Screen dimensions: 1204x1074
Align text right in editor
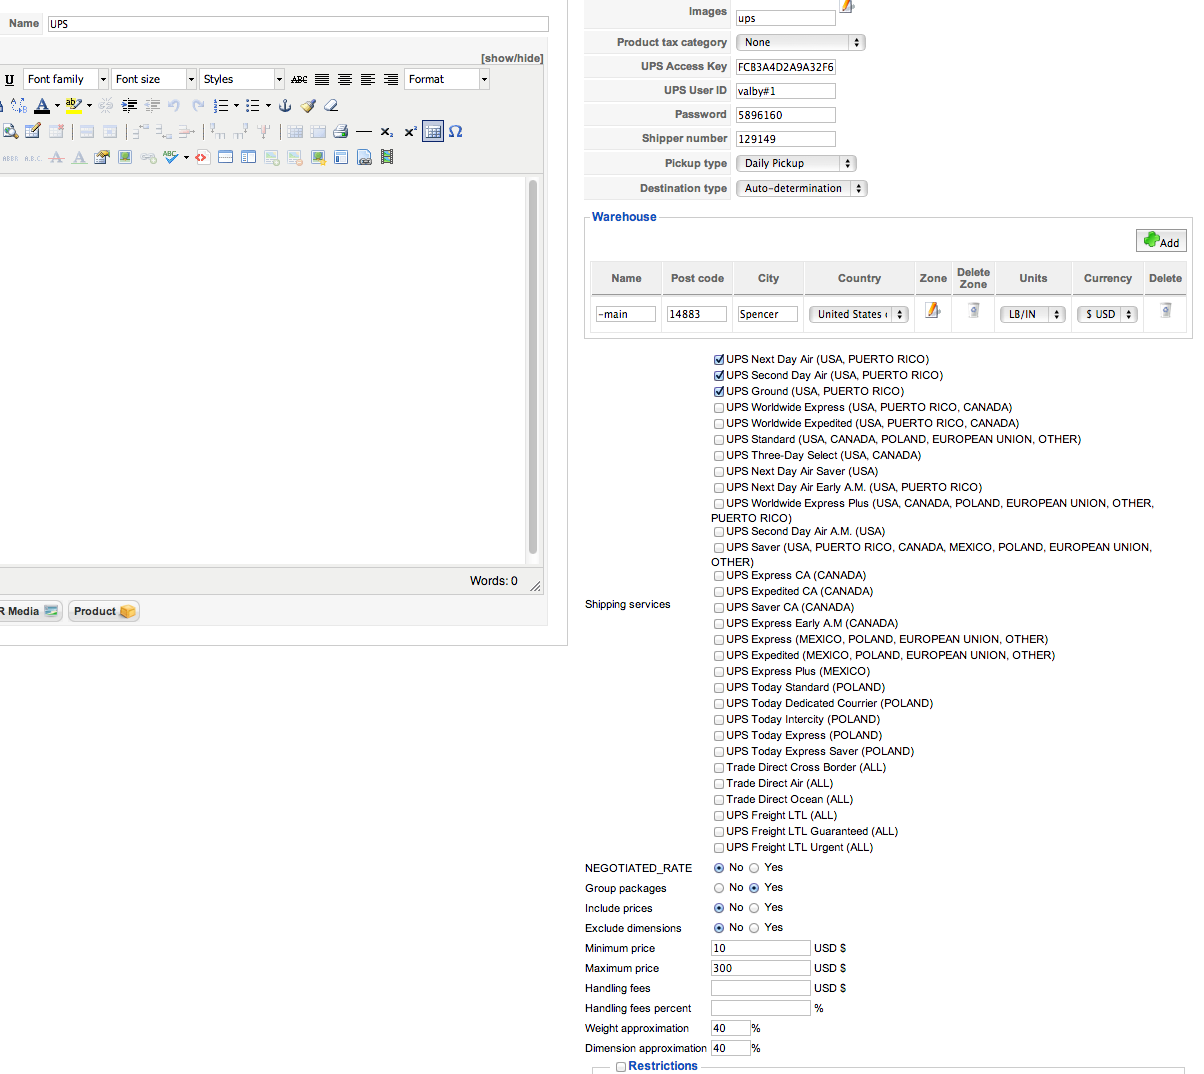pyautogui.click(x=391, y=79)
